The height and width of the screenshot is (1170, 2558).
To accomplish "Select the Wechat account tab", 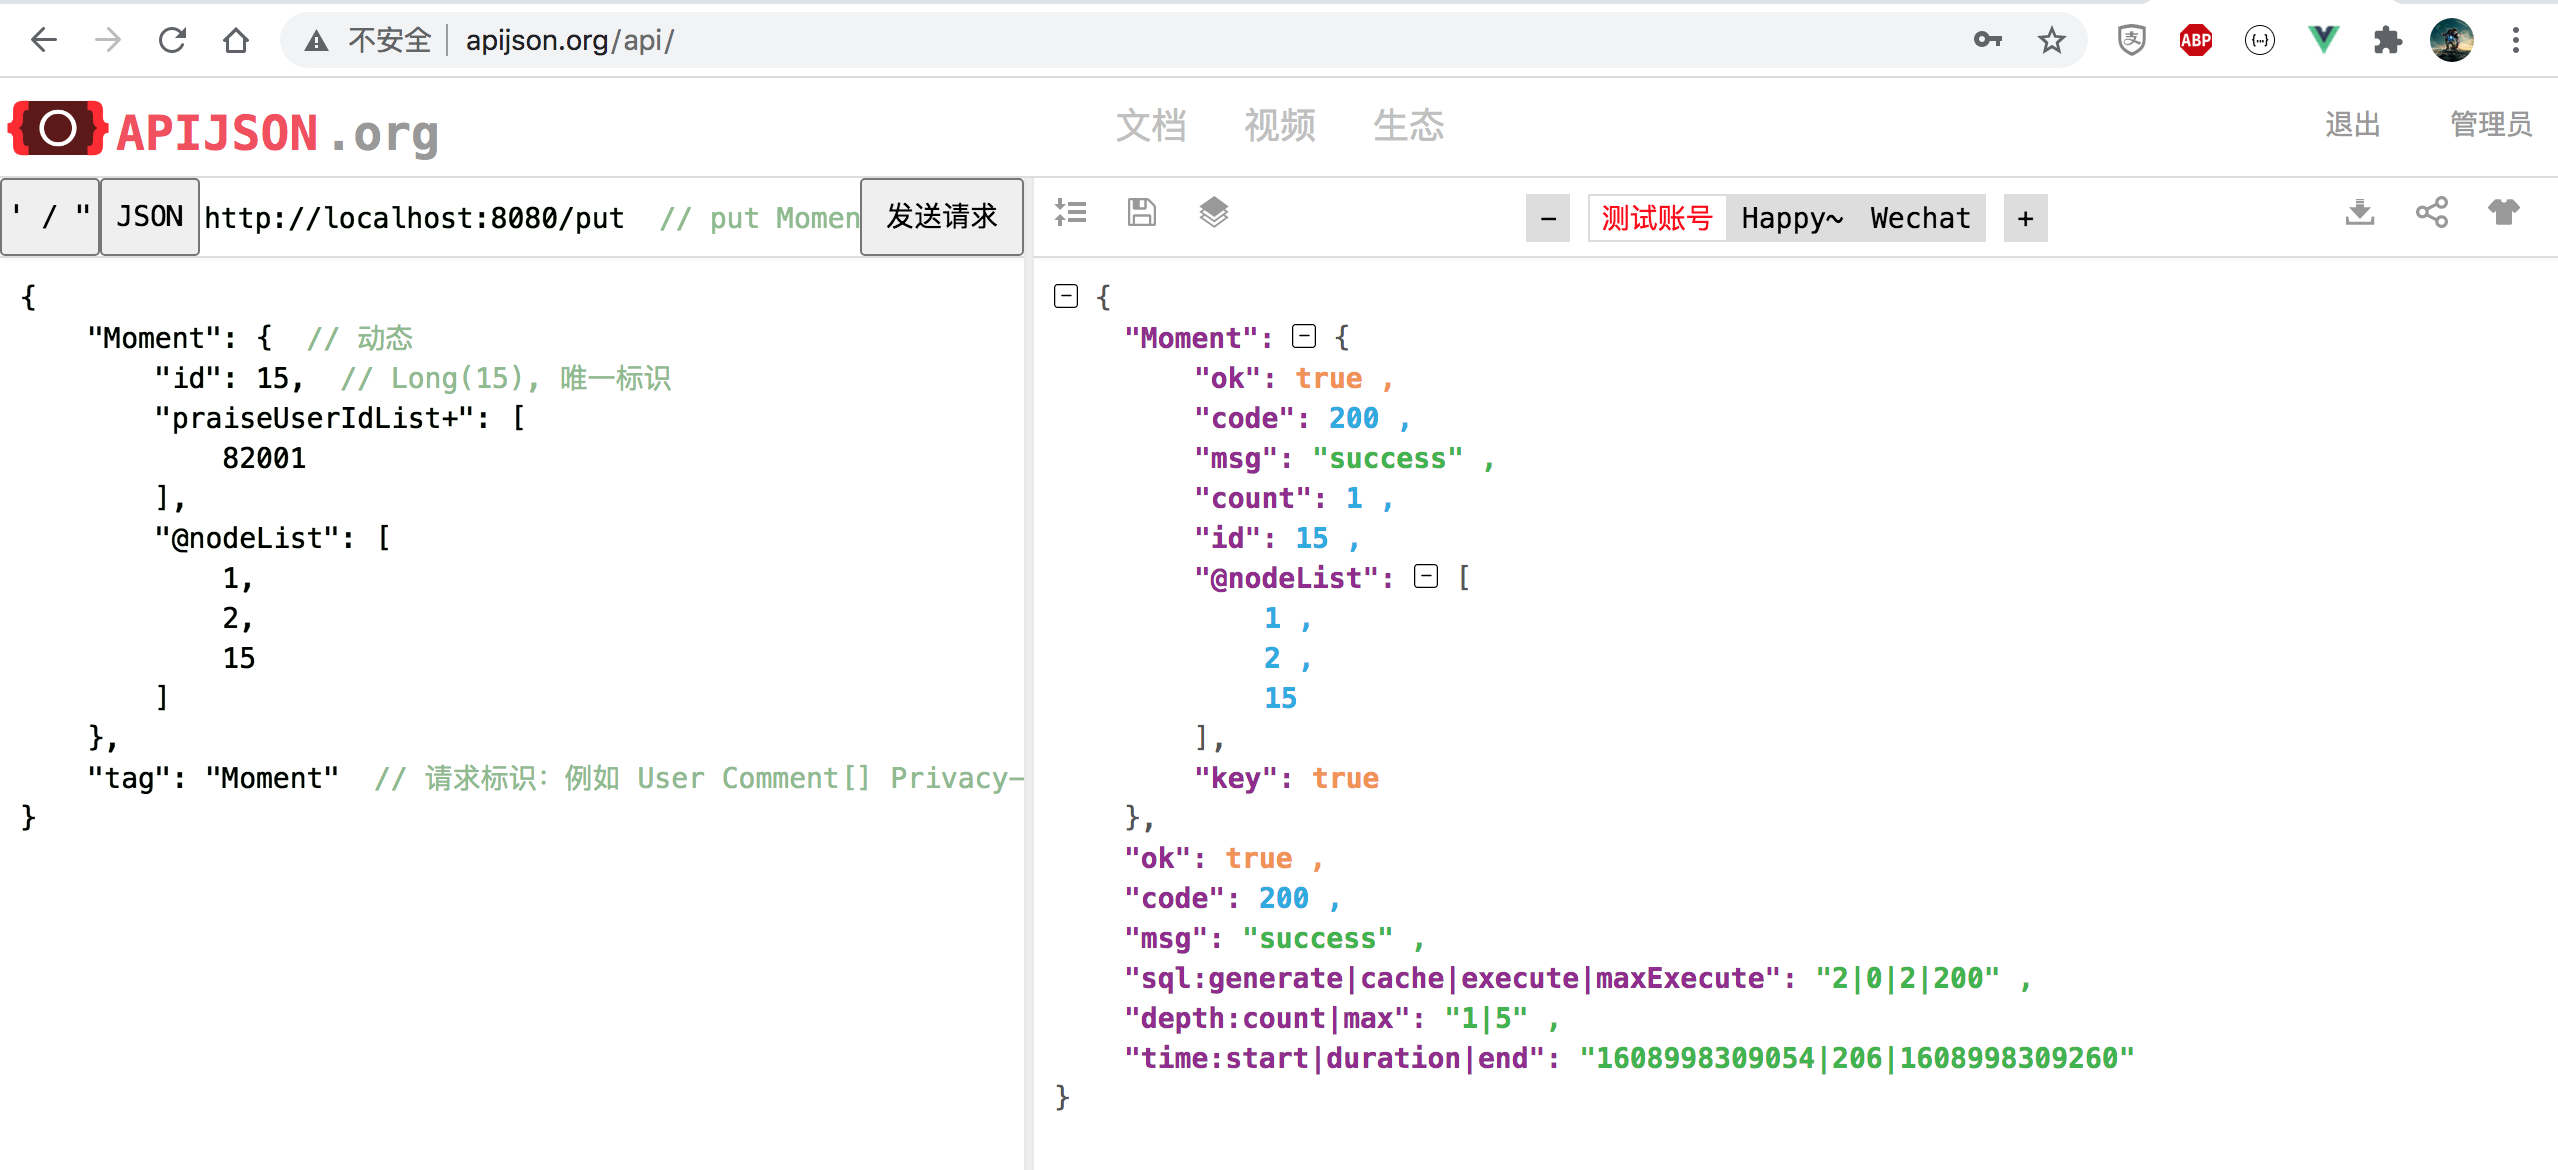I will pos(1921,218).
